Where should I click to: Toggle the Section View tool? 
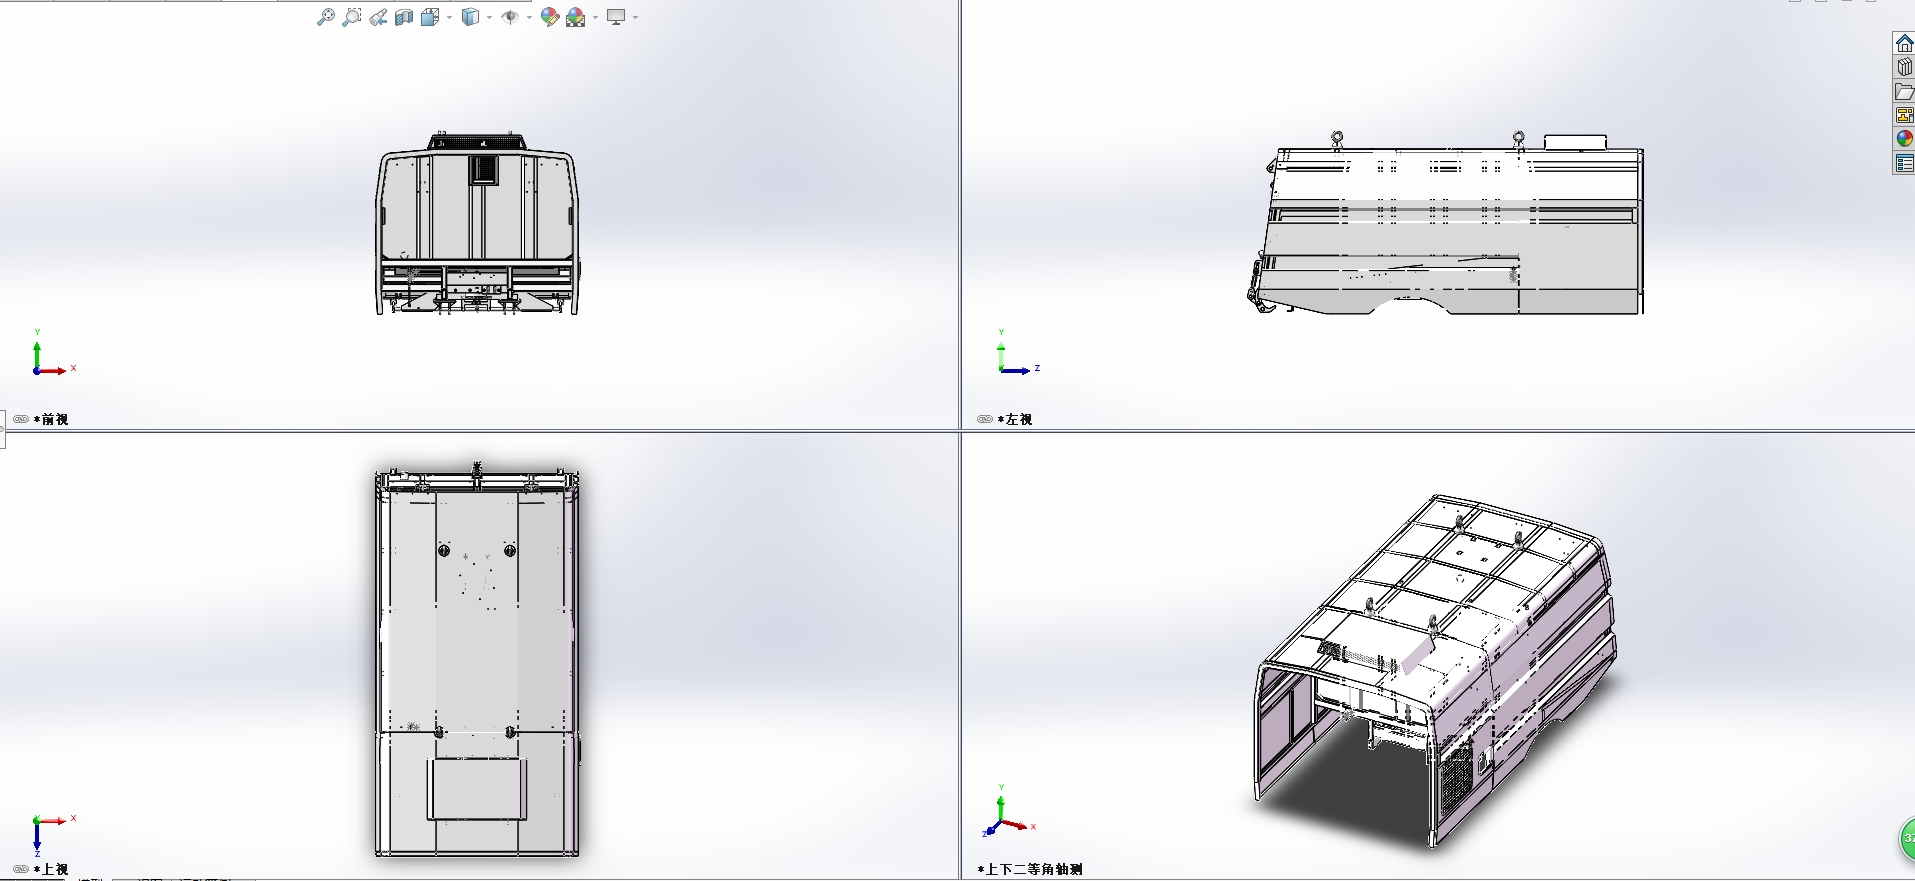[404, 17]
